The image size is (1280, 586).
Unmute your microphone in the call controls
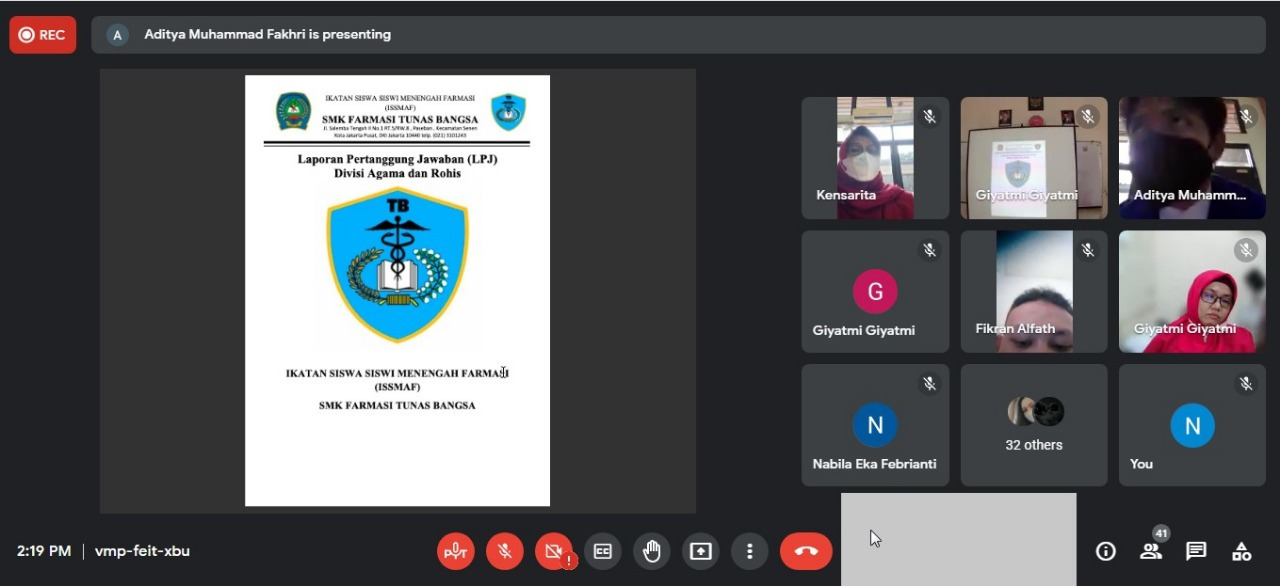(505, 551)
